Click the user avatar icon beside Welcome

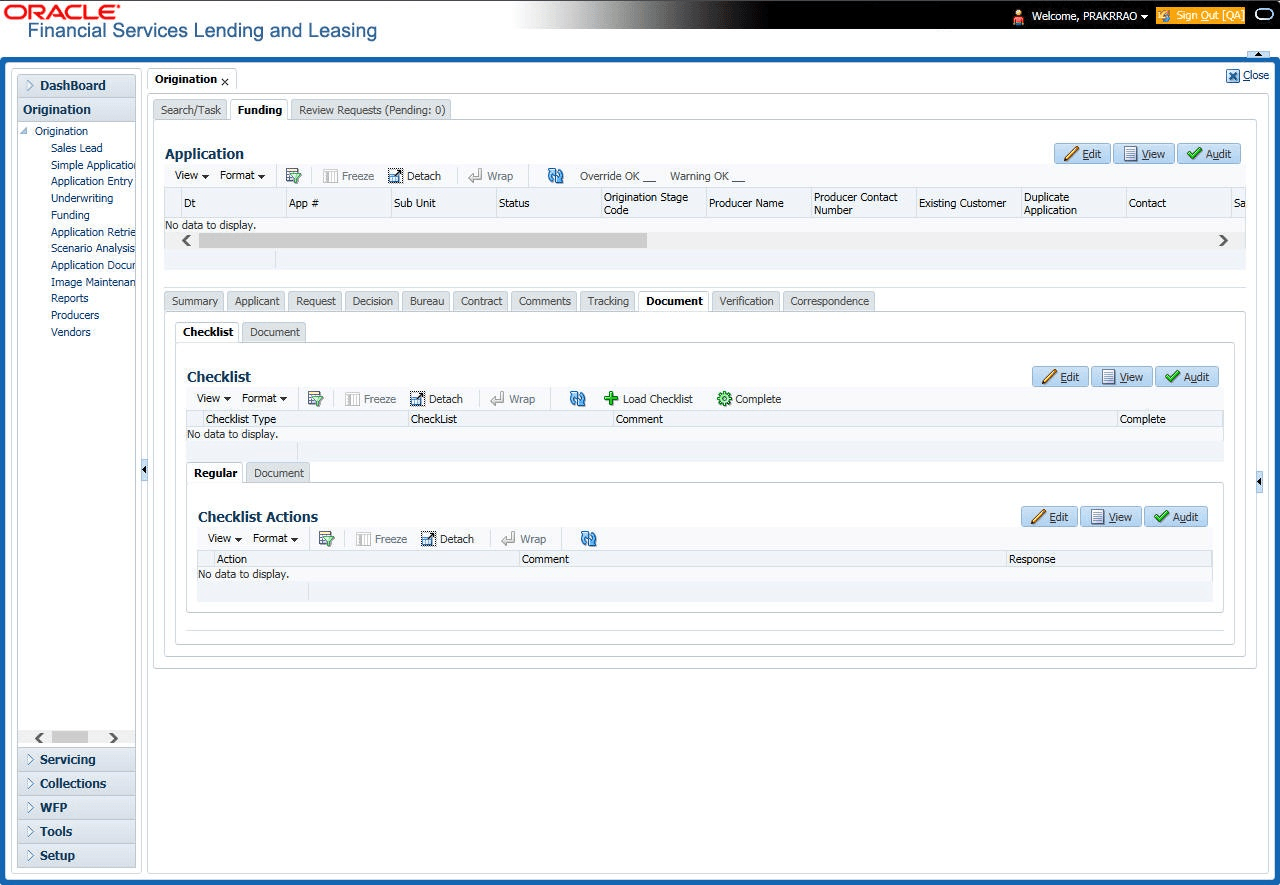coord(1018,16)
